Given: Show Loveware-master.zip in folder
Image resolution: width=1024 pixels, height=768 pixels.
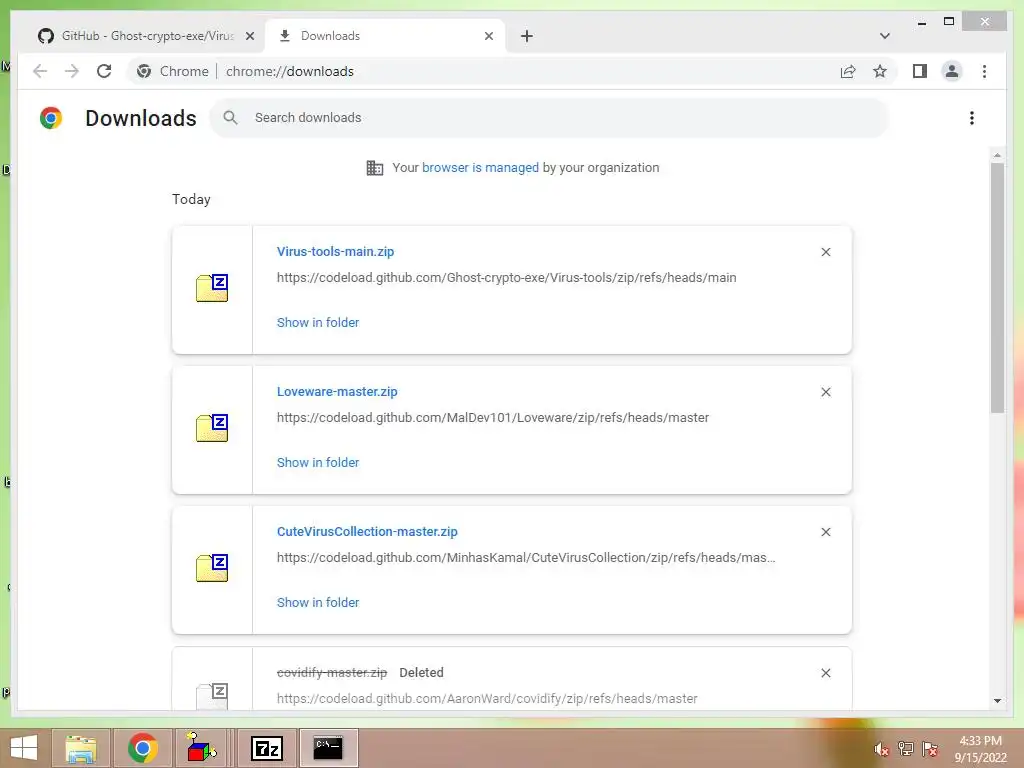Looking at the screenshot, I should point(318,462).
